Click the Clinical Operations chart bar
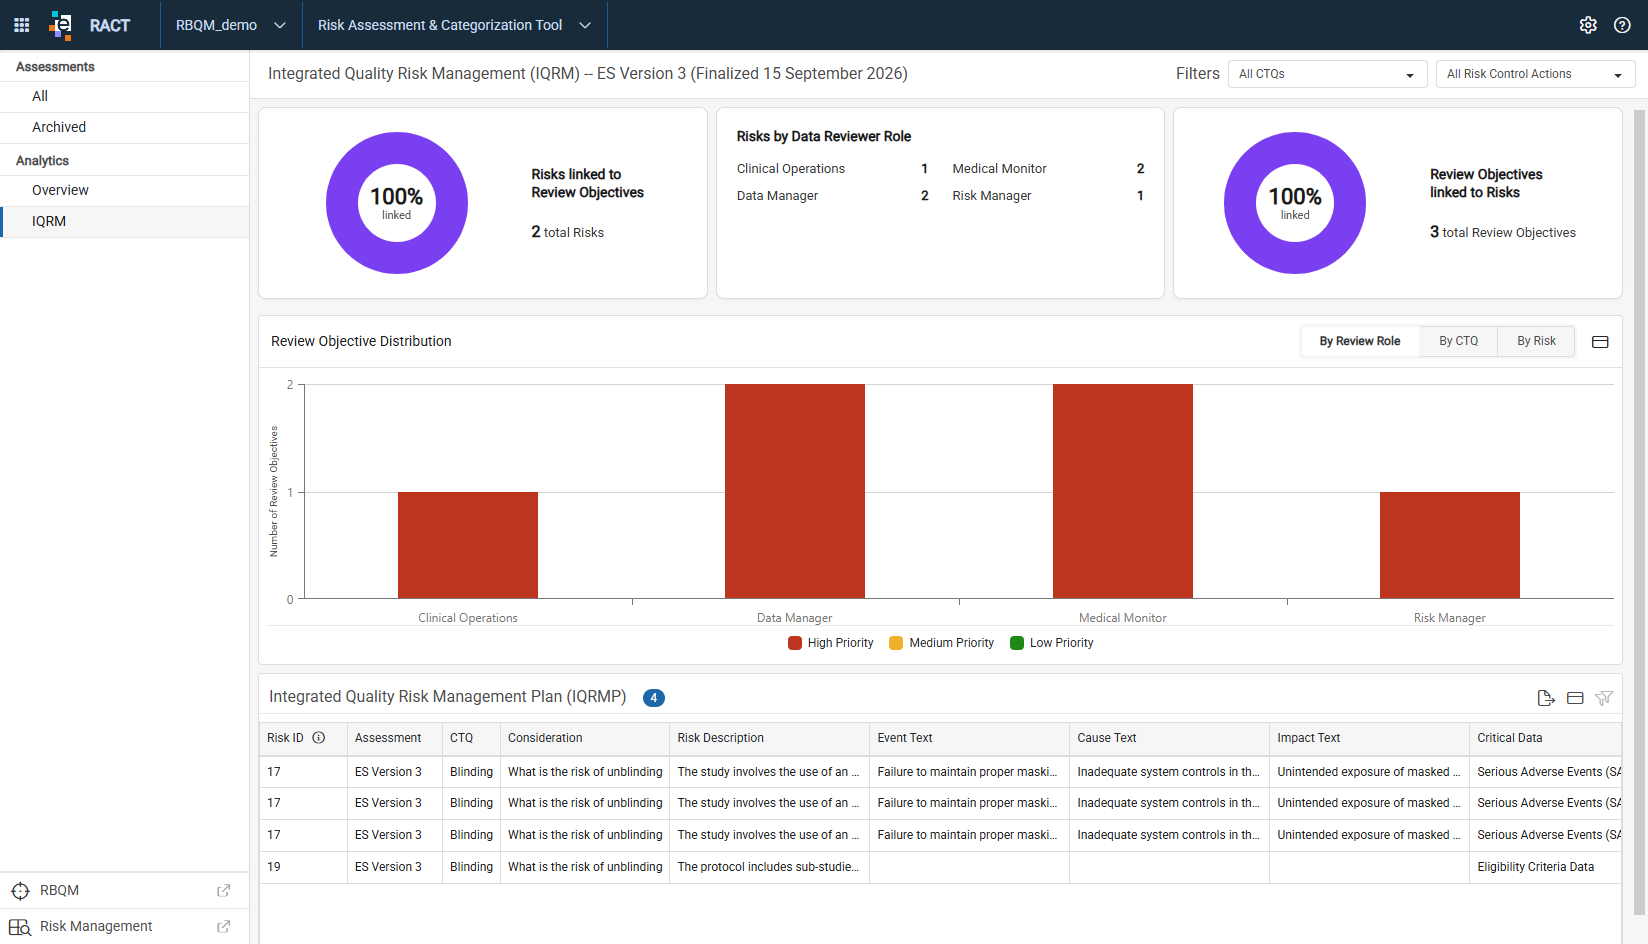 [468, 545]
